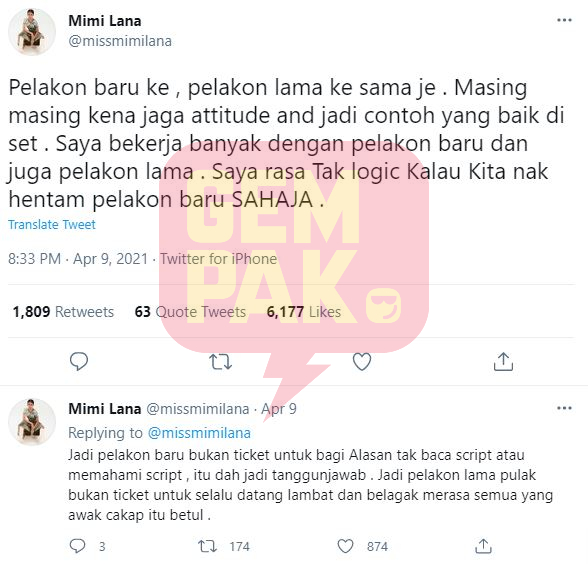Open Twitter for iPhone source link
Image resolution: width=588 pixels, height=564 pixels.
(219, 259)
